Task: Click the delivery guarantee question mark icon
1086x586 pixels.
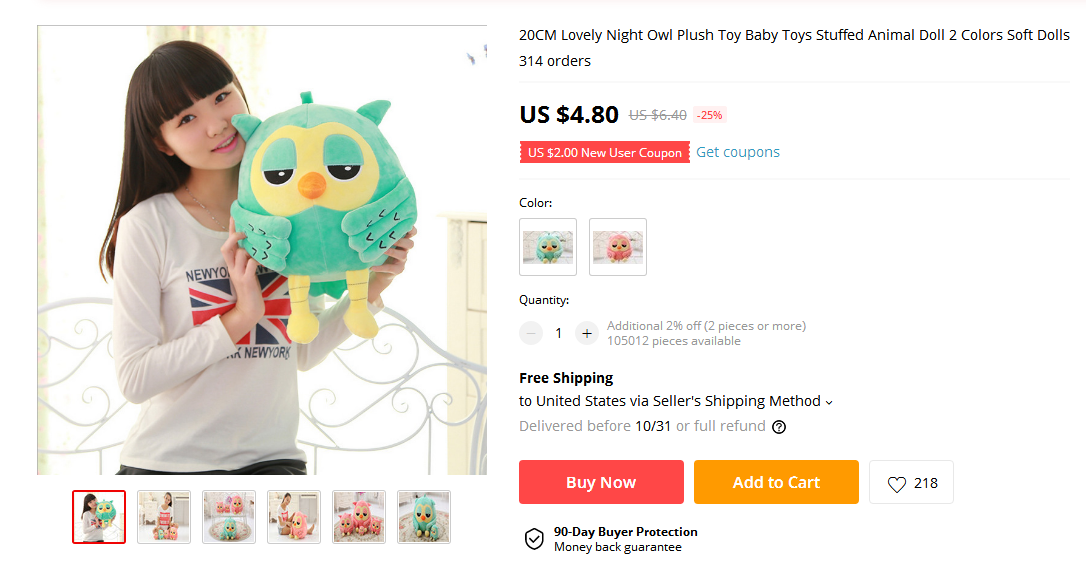Action: [779, 427]
